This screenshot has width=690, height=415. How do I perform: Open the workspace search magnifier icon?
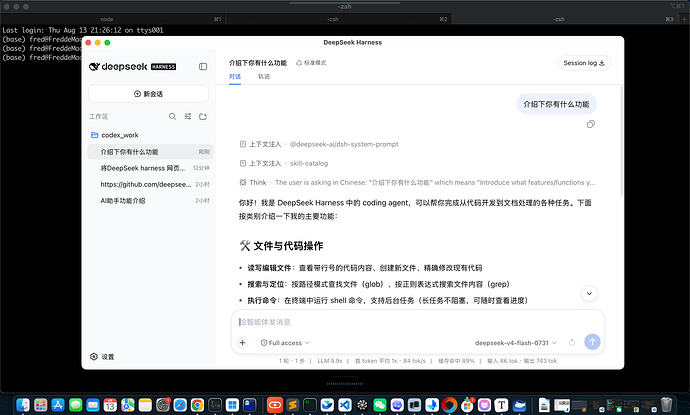pyautogui.click(x=172, y=116)
